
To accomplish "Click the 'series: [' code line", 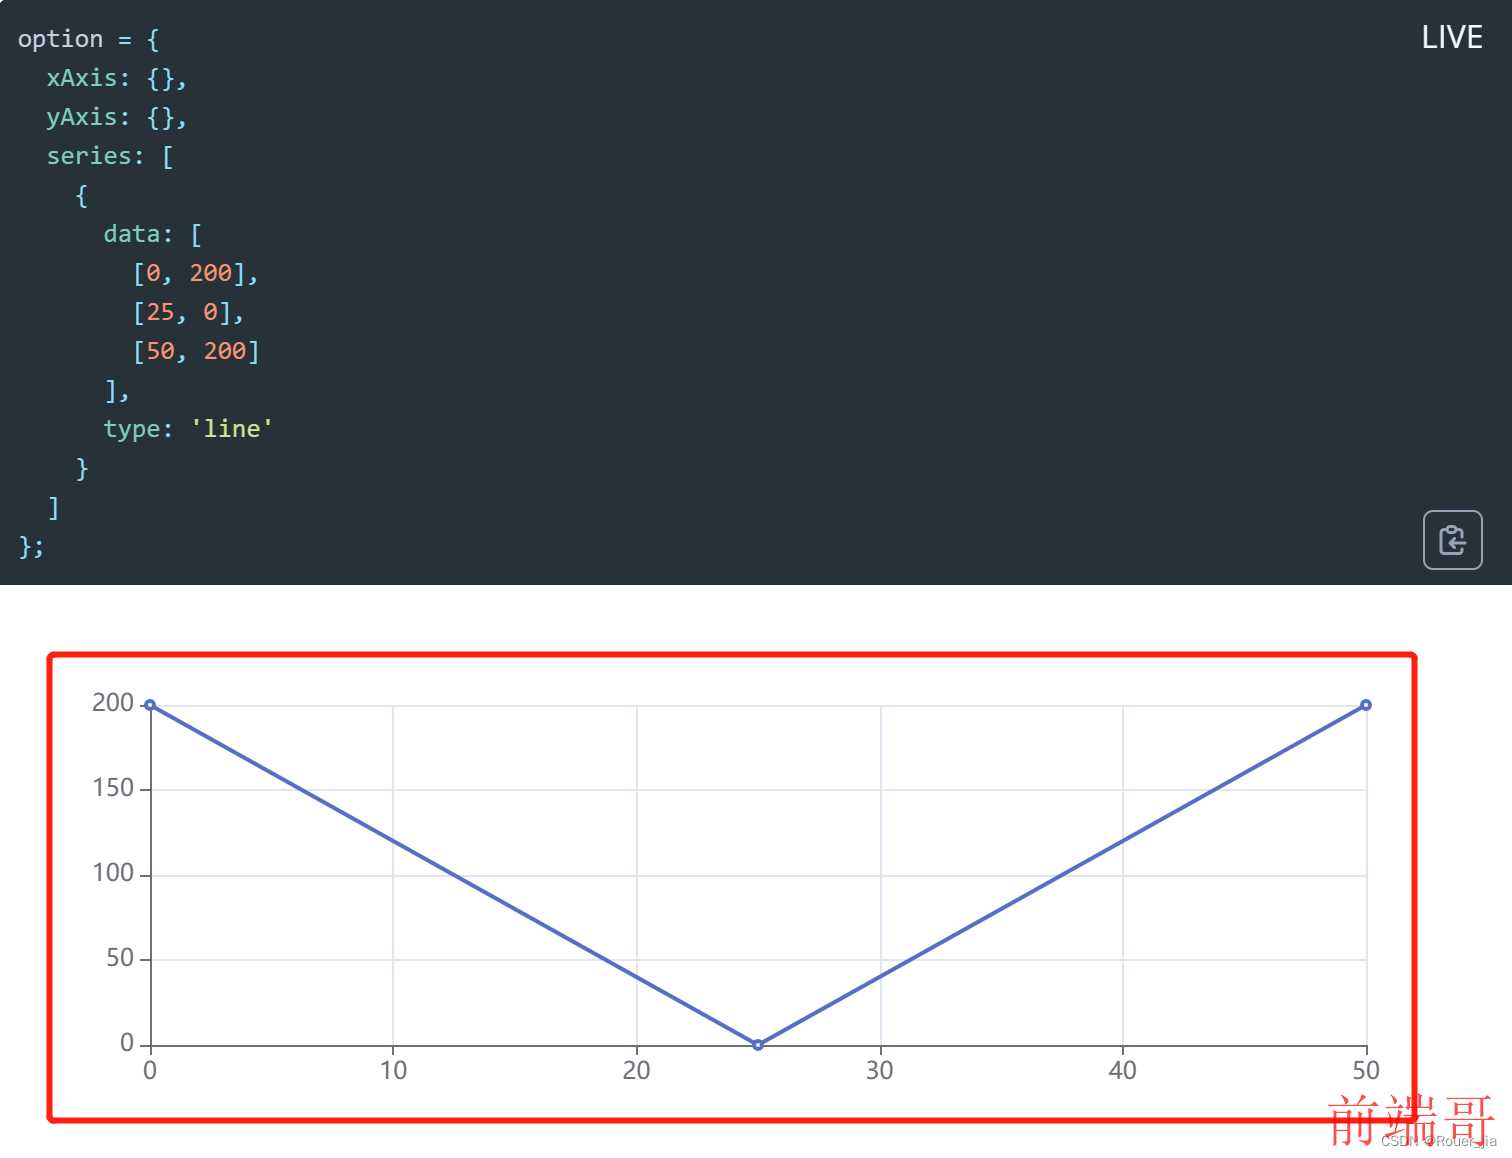I will point(110,156).
